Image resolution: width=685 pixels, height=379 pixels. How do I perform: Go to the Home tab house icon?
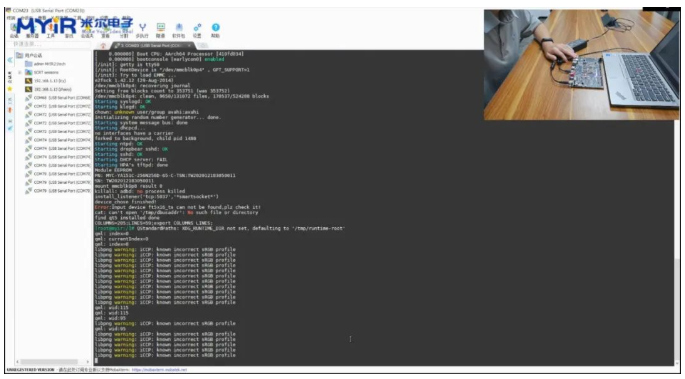[103, 46]
